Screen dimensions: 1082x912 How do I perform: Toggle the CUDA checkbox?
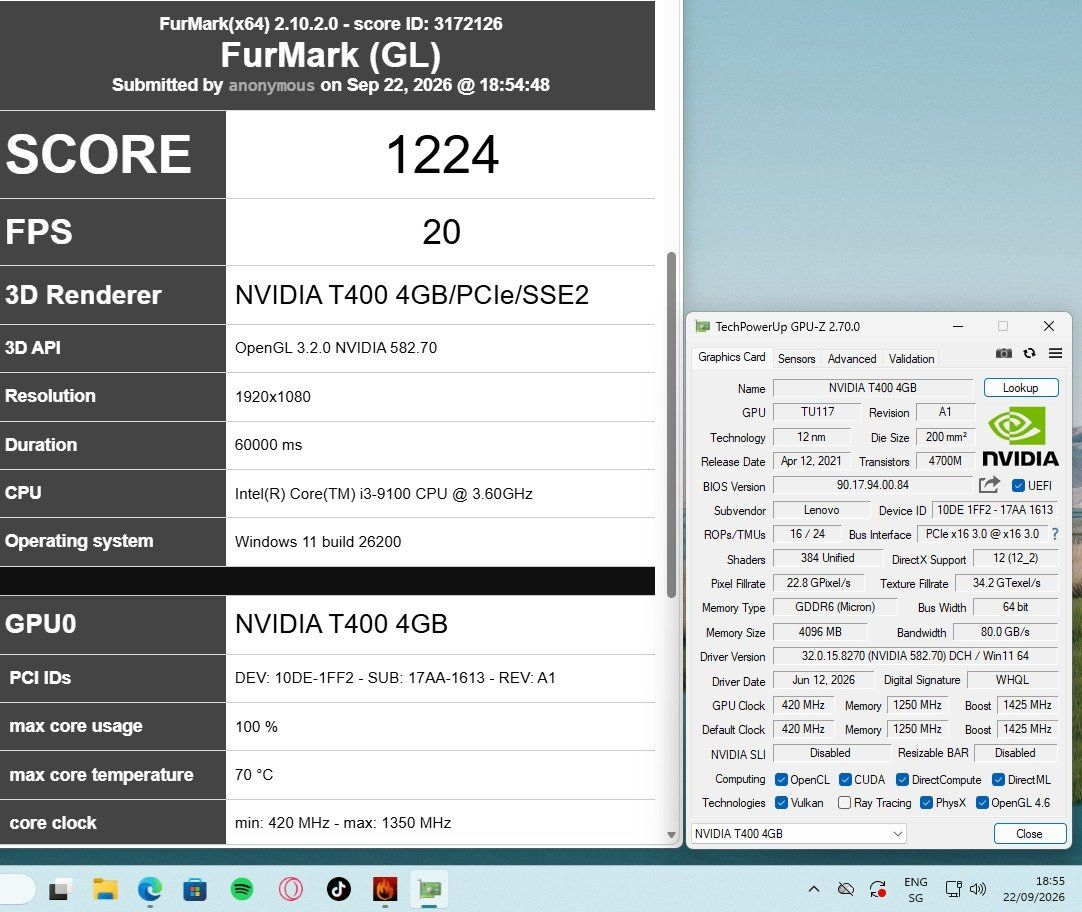[x=845, y=780]
